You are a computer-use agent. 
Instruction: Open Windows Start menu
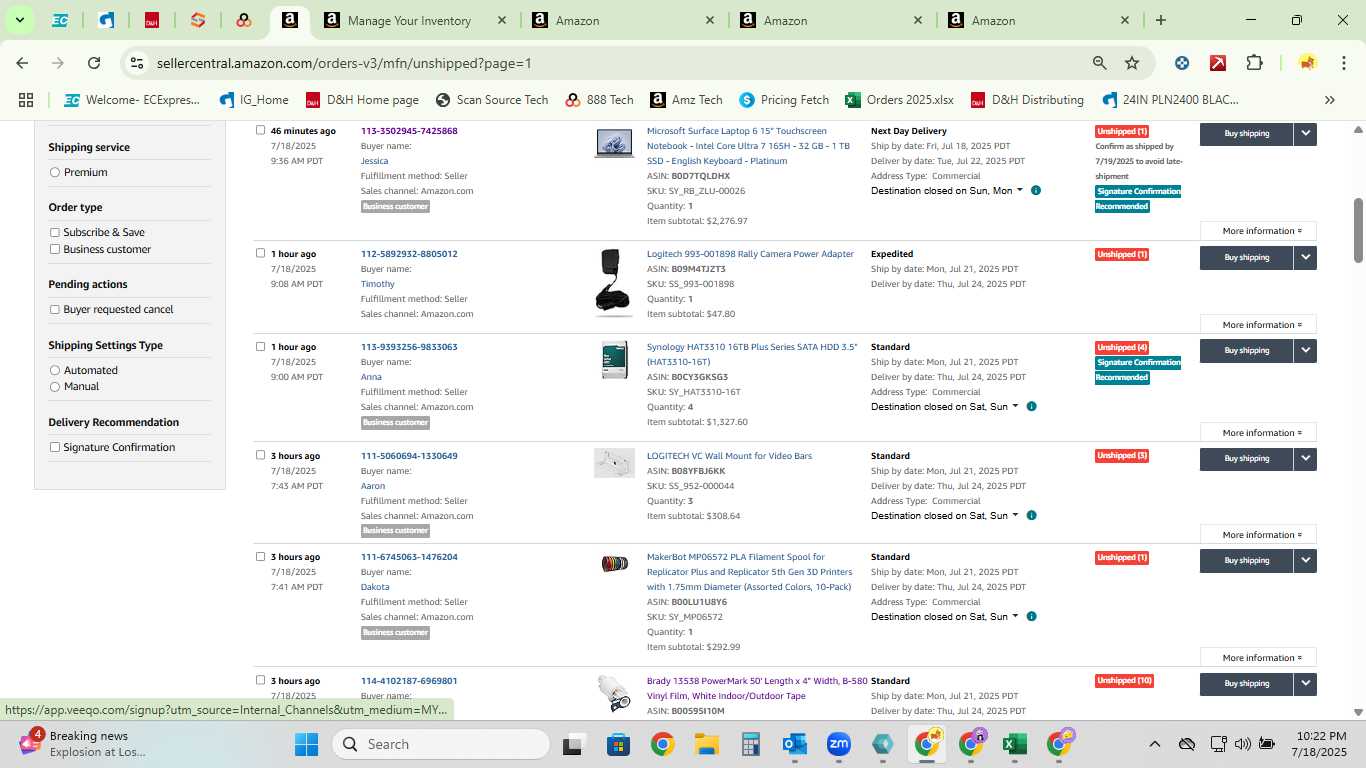(306, 744)
